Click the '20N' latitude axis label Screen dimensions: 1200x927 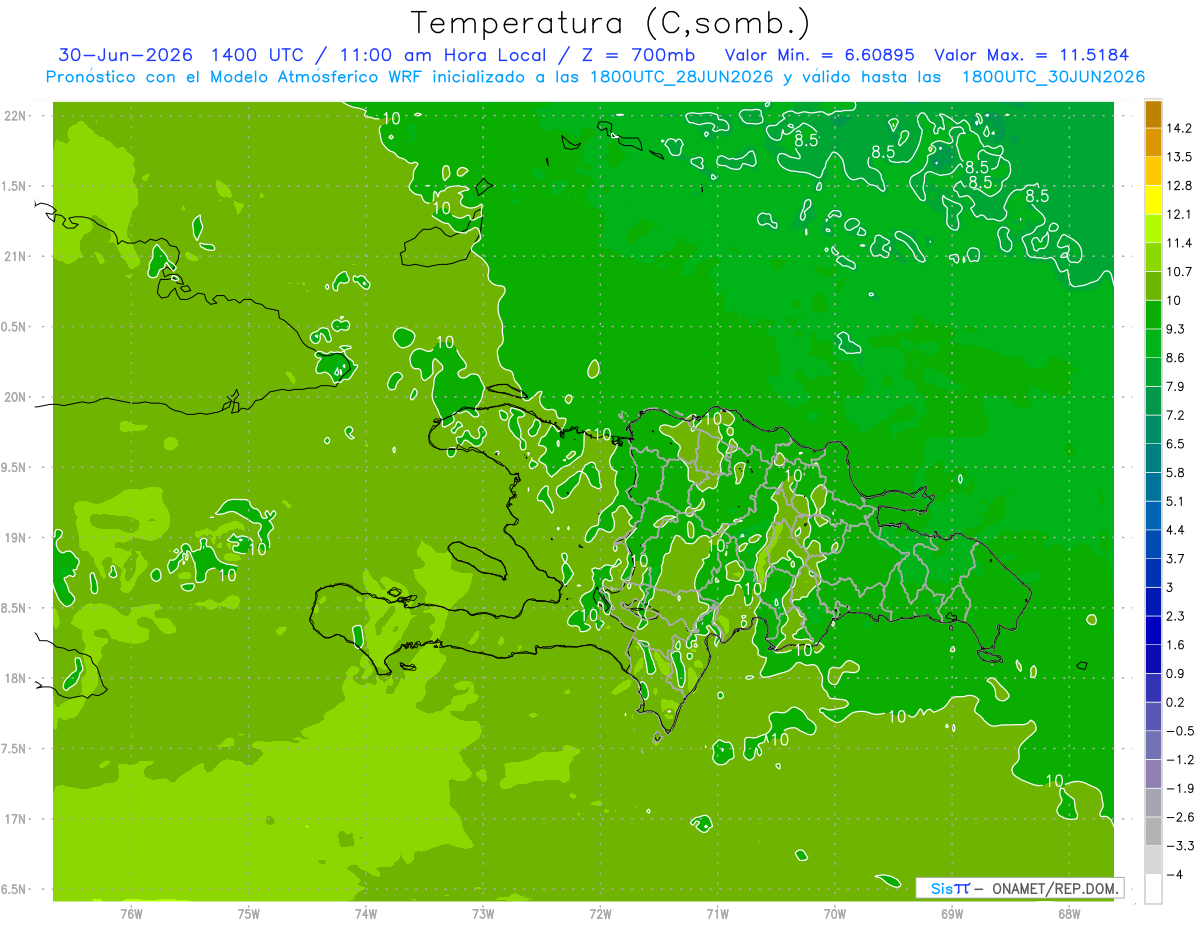coord(16,397)
